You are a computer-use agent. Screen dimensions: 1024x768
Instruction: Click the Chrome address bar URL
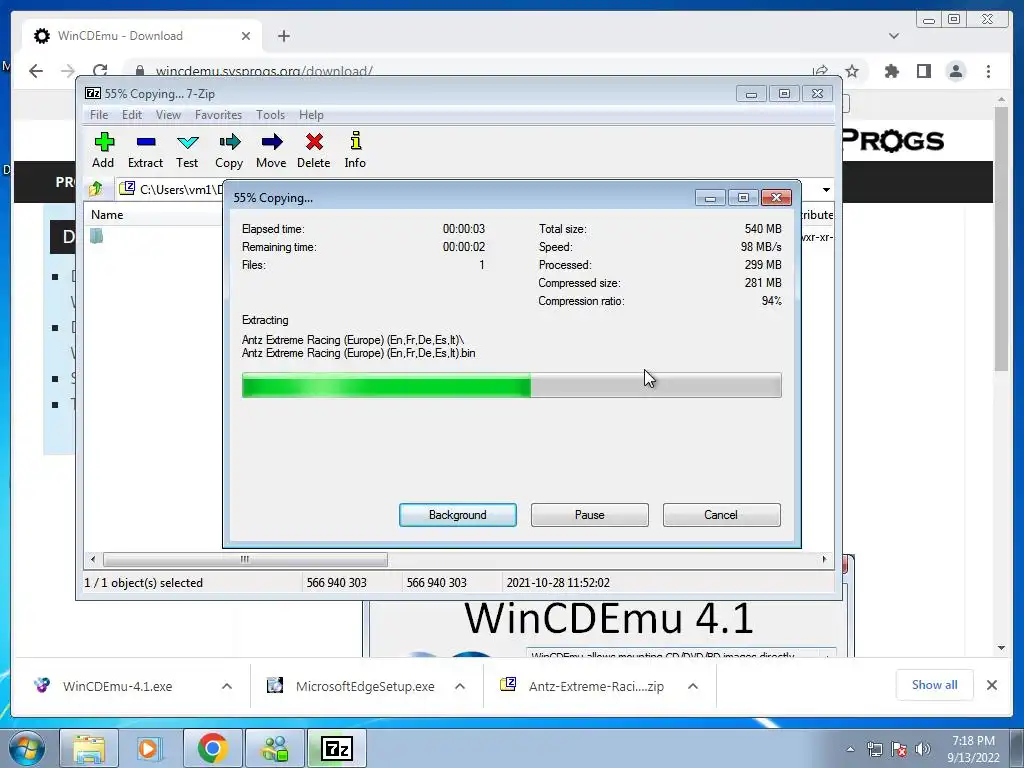[x=264, y=71]
